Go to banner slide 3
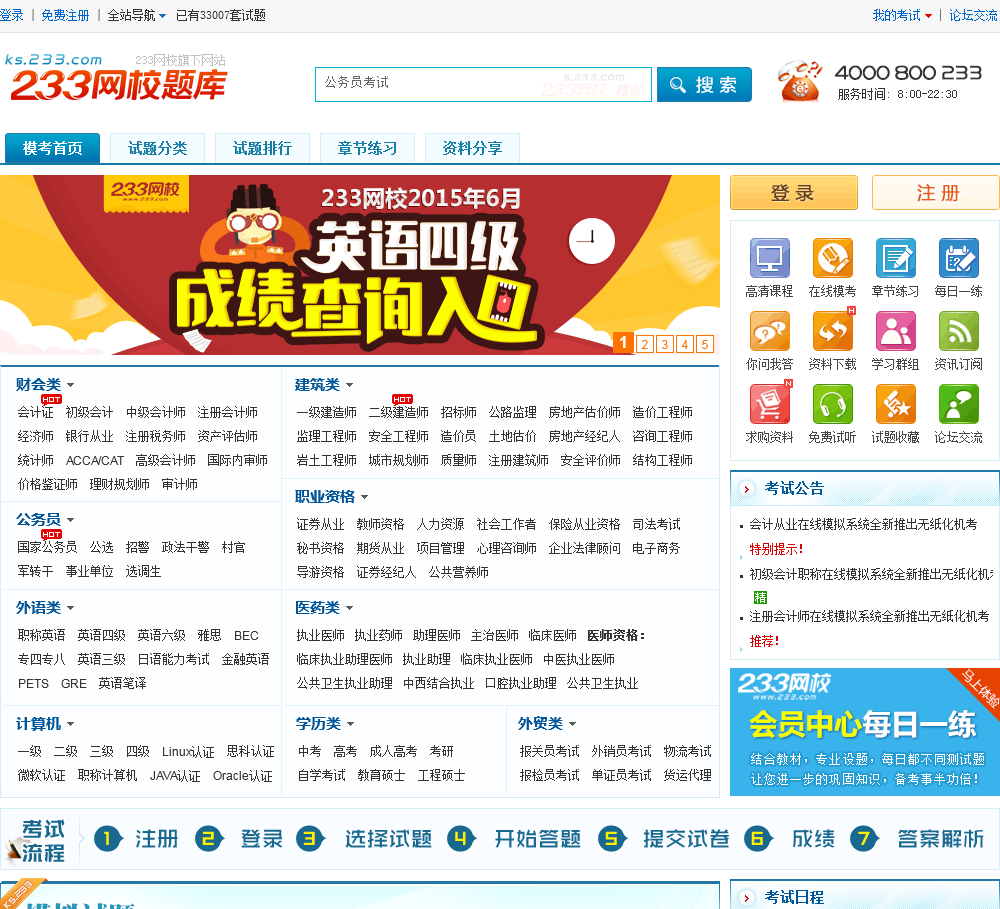This screenshot has height=909, width=1000. pyautogui.click(x=665, y=344)
